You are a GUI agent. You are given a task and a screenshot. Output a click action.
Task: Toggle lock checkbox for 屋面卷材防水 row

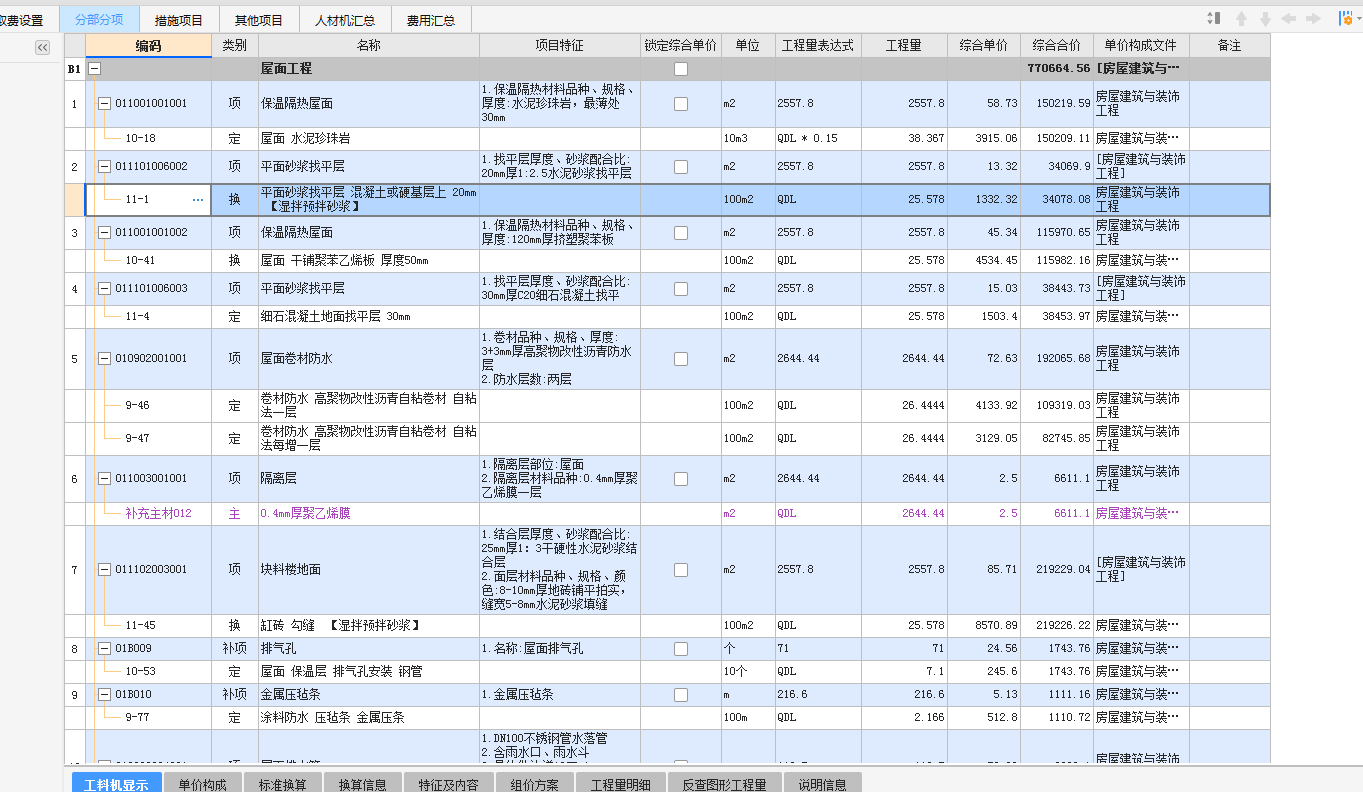point(681,359)
